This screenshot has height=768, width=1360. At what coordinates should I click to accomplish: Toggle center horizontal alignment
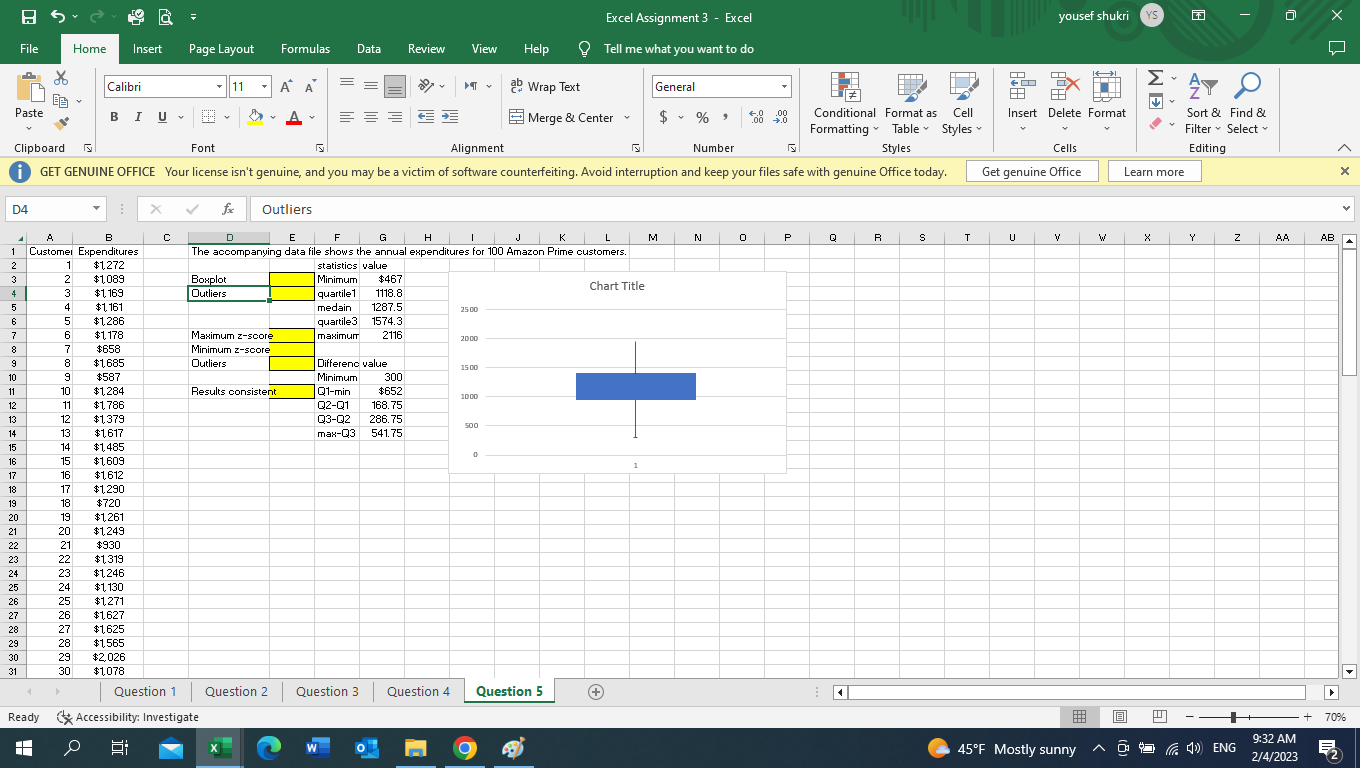coord(371,118)
